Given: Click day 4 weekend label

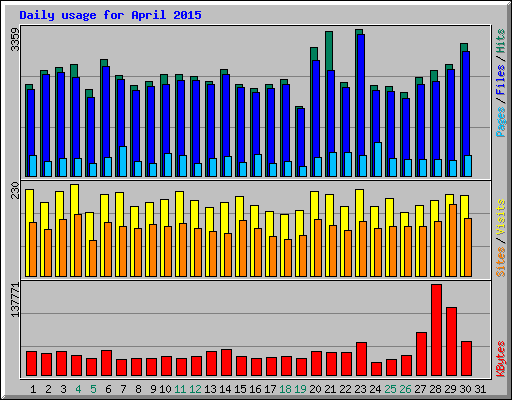Looking at the screenshot, I should 78,389.
